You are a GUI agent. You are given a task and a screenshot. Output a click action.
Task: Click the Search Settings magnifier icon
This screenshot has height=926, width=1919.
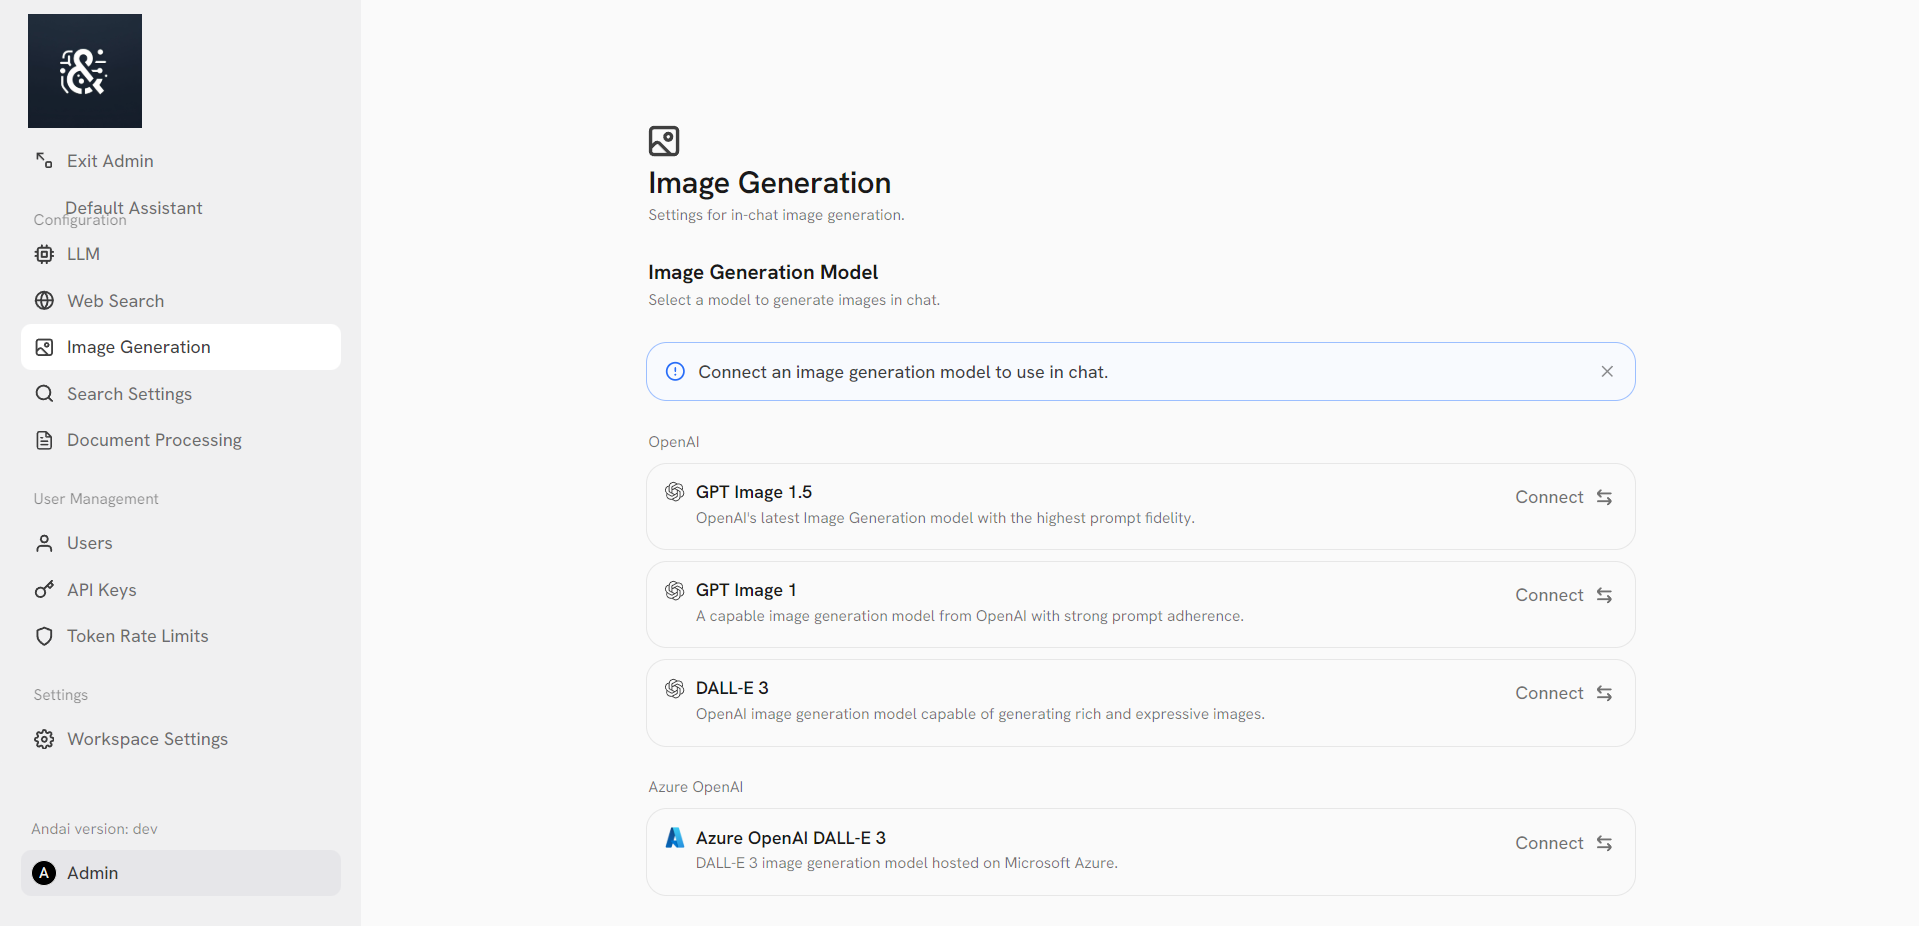pos(44,394)
